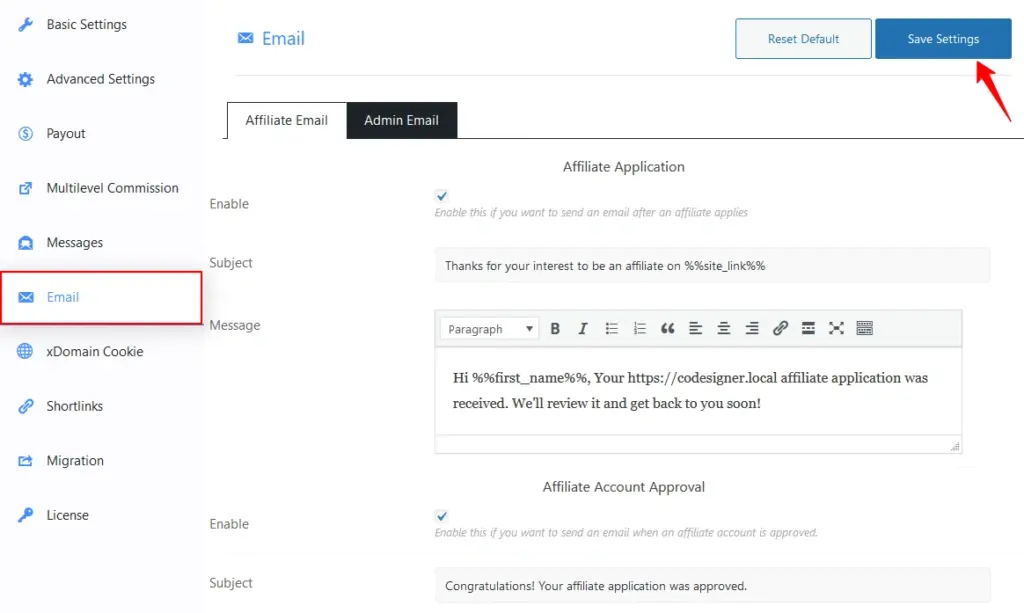
Task: Click the Messages sidebar icon
Action: coord(25,243)
